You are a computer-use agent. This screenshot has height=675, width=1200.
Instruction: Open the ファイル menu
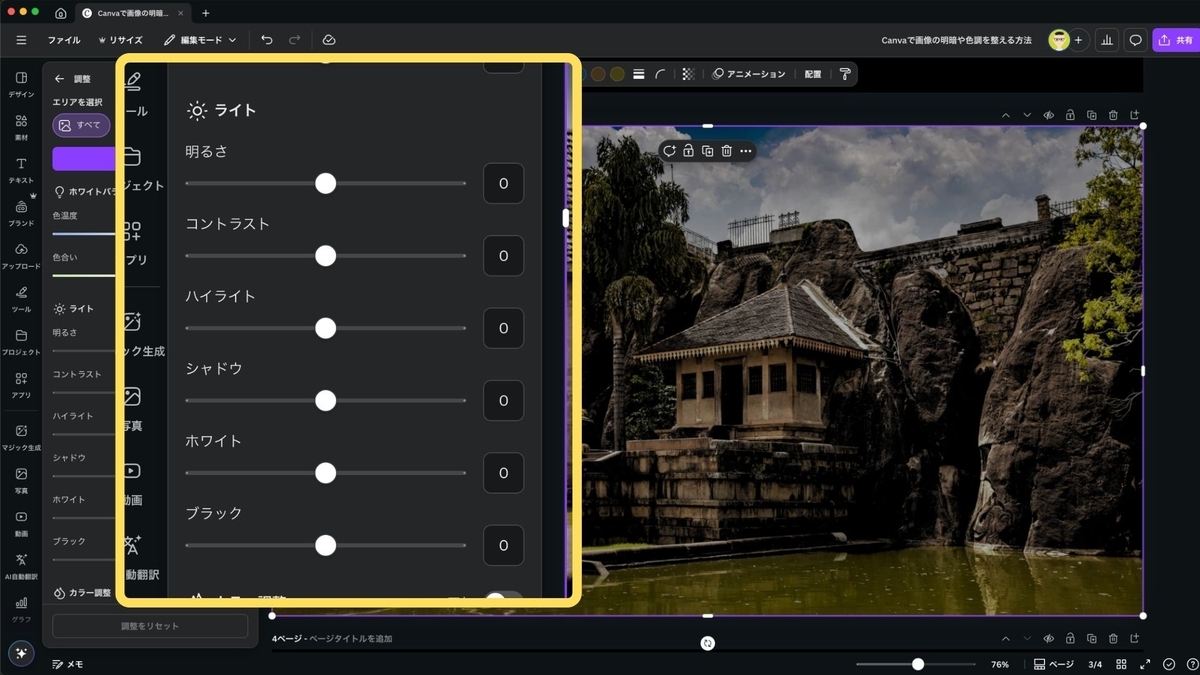(x=64, y=40)
